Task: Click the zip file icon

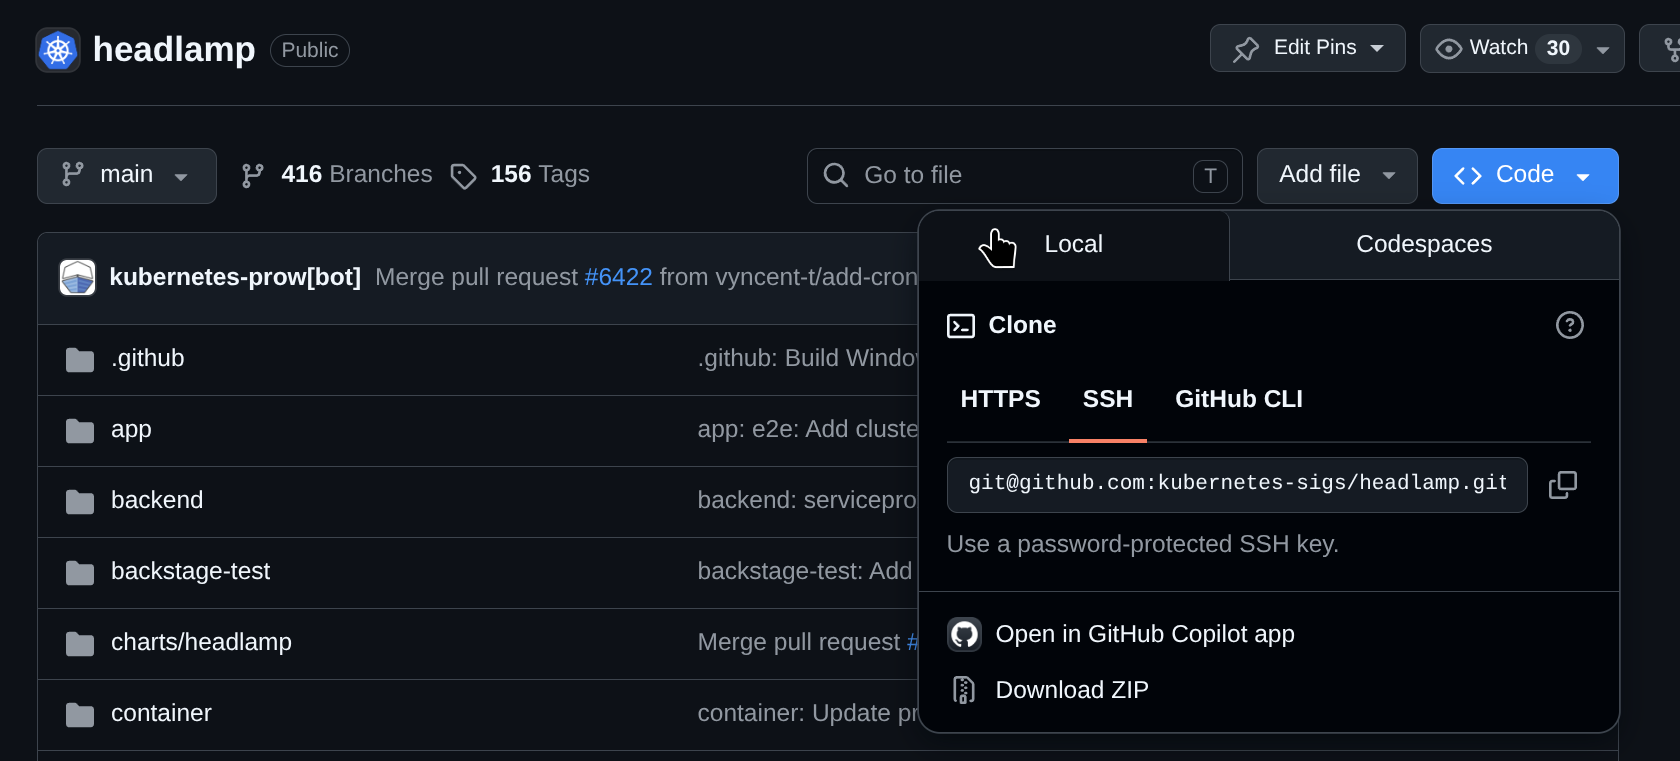Action: 964,690
